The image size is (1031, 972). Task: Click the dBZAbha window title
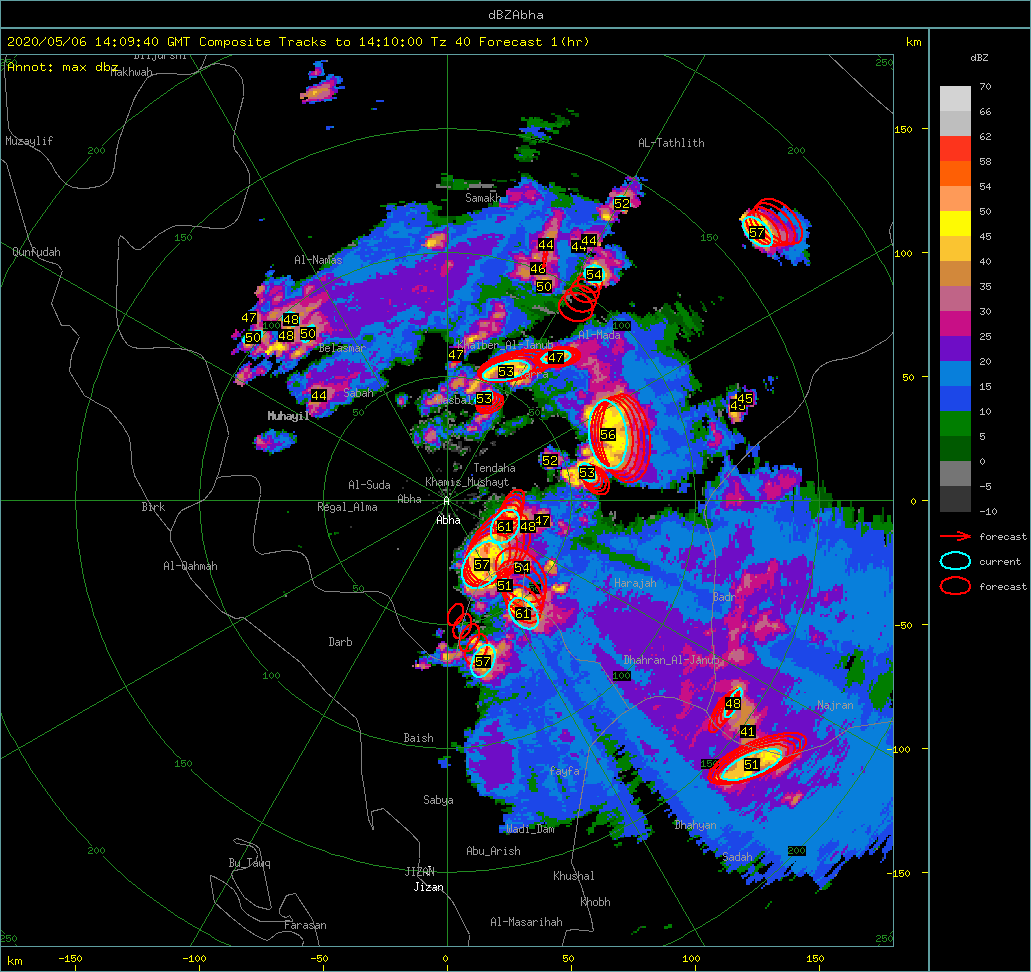point(515,15)
